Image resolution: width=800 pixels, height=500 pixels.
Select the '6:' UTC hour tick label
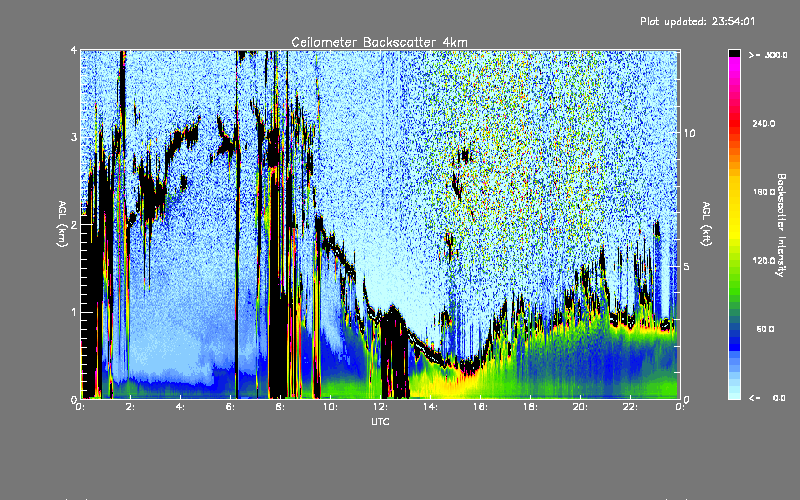tap(230, 407)
